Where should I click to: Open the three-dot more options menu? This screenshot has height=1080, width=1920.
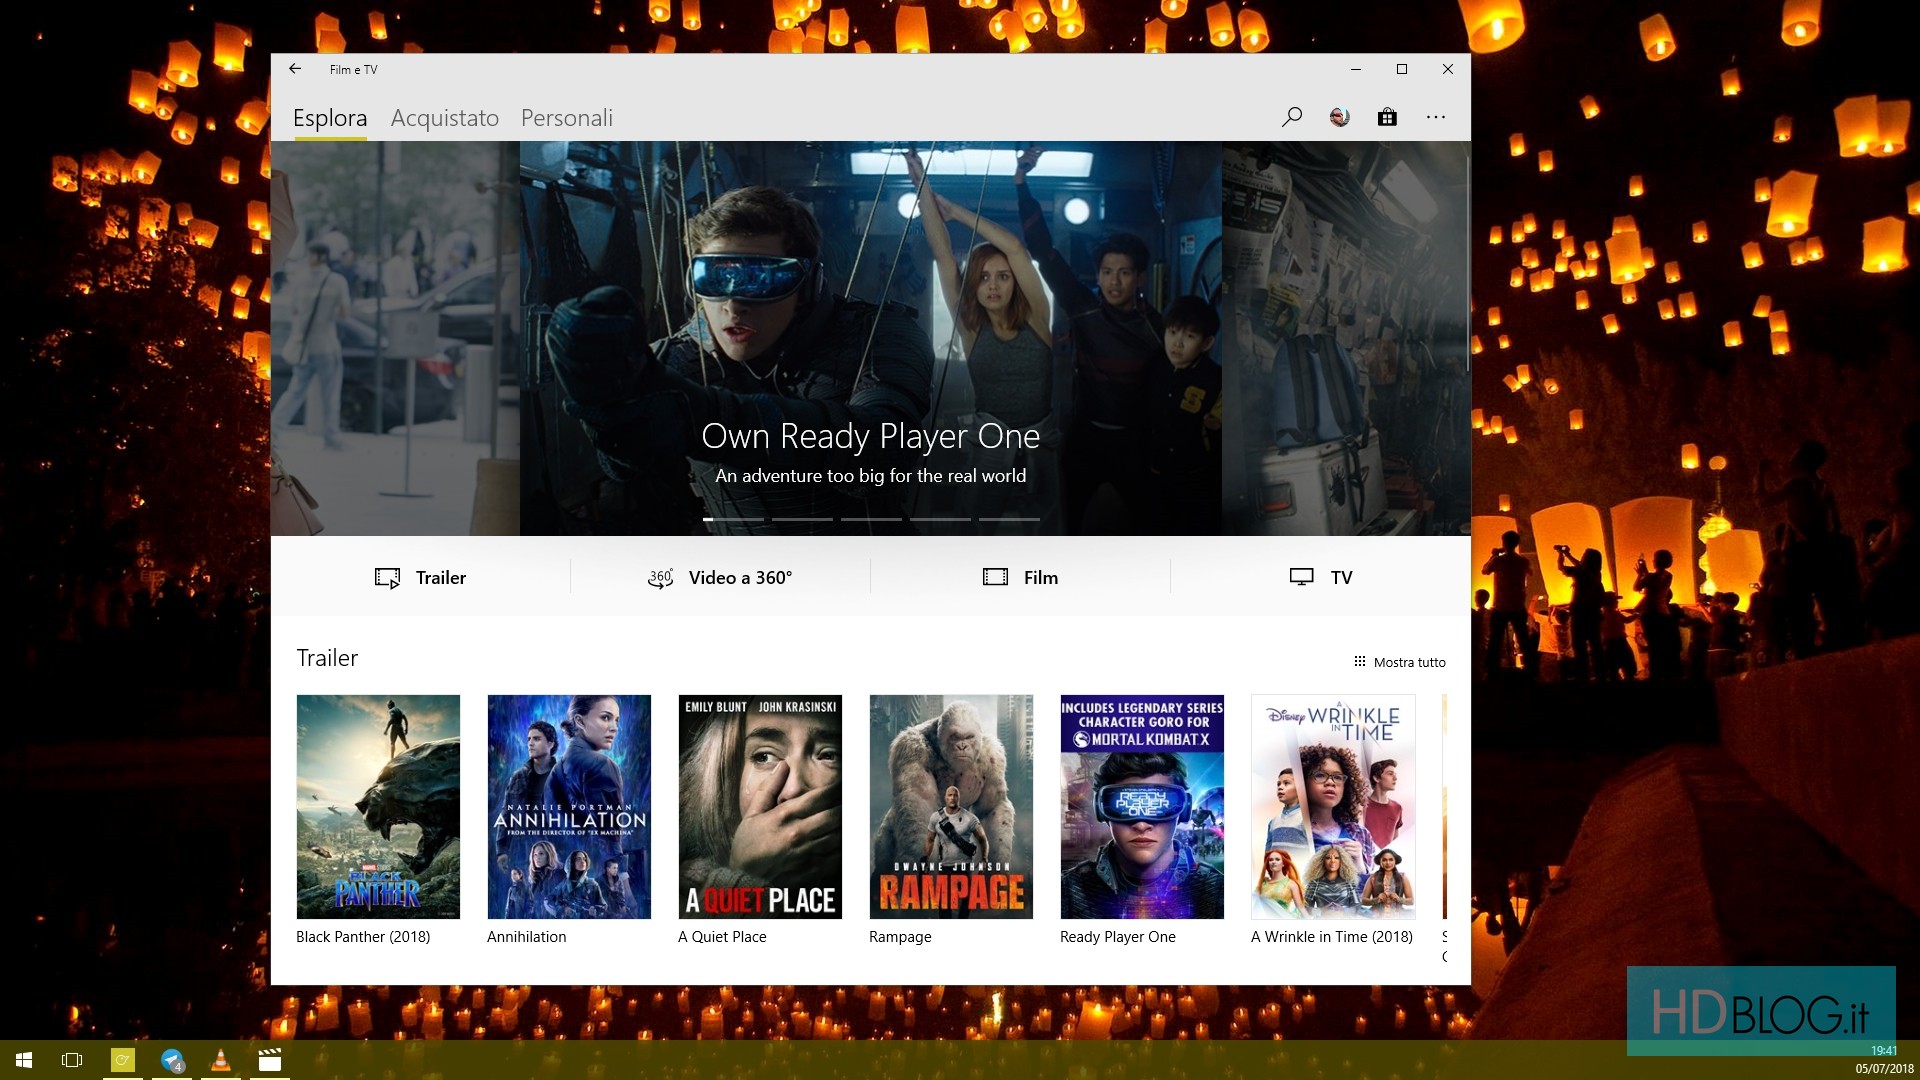(1436, 117)
